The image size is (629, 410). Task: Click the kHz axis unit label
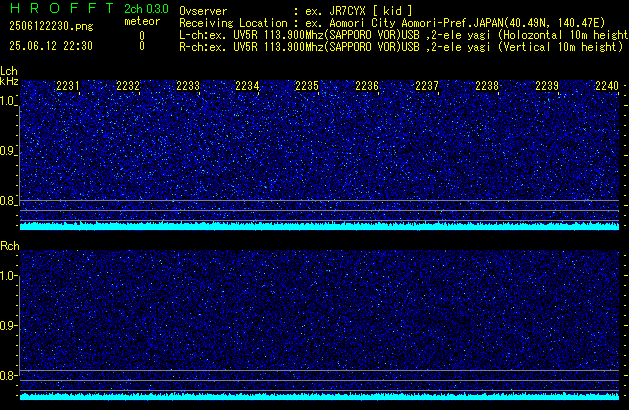(x=9, y=81)
